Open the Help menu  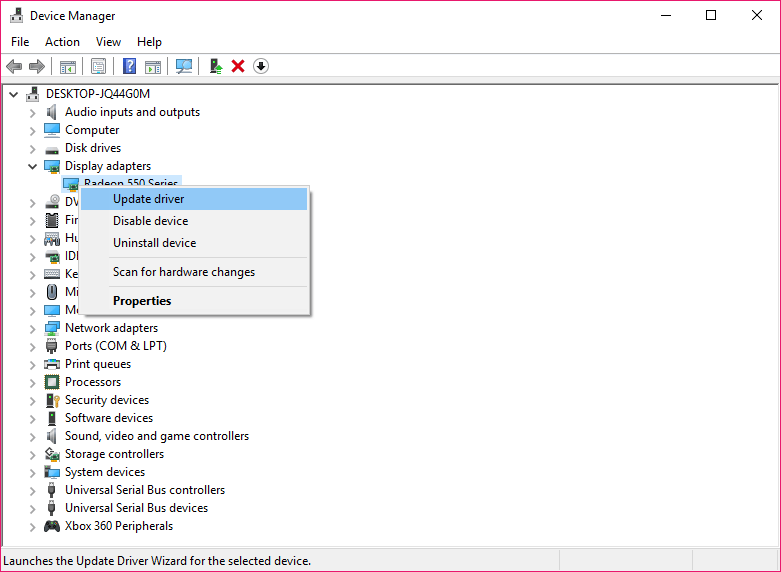pos(149,42)
